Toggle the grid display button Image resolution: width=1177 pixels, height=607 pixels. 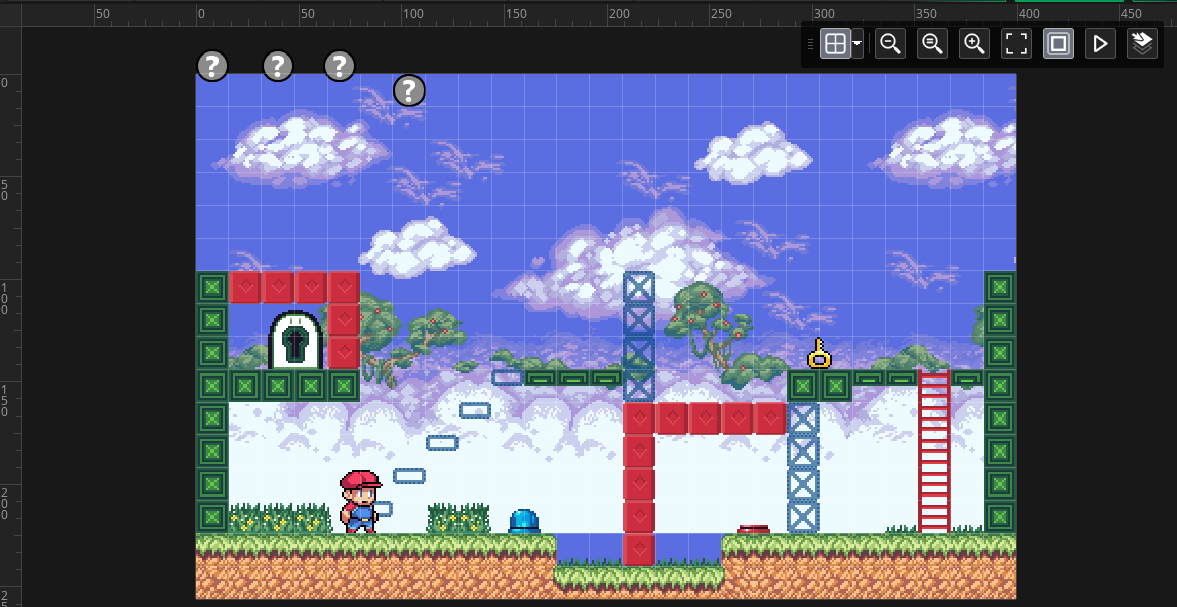[835, 44]
